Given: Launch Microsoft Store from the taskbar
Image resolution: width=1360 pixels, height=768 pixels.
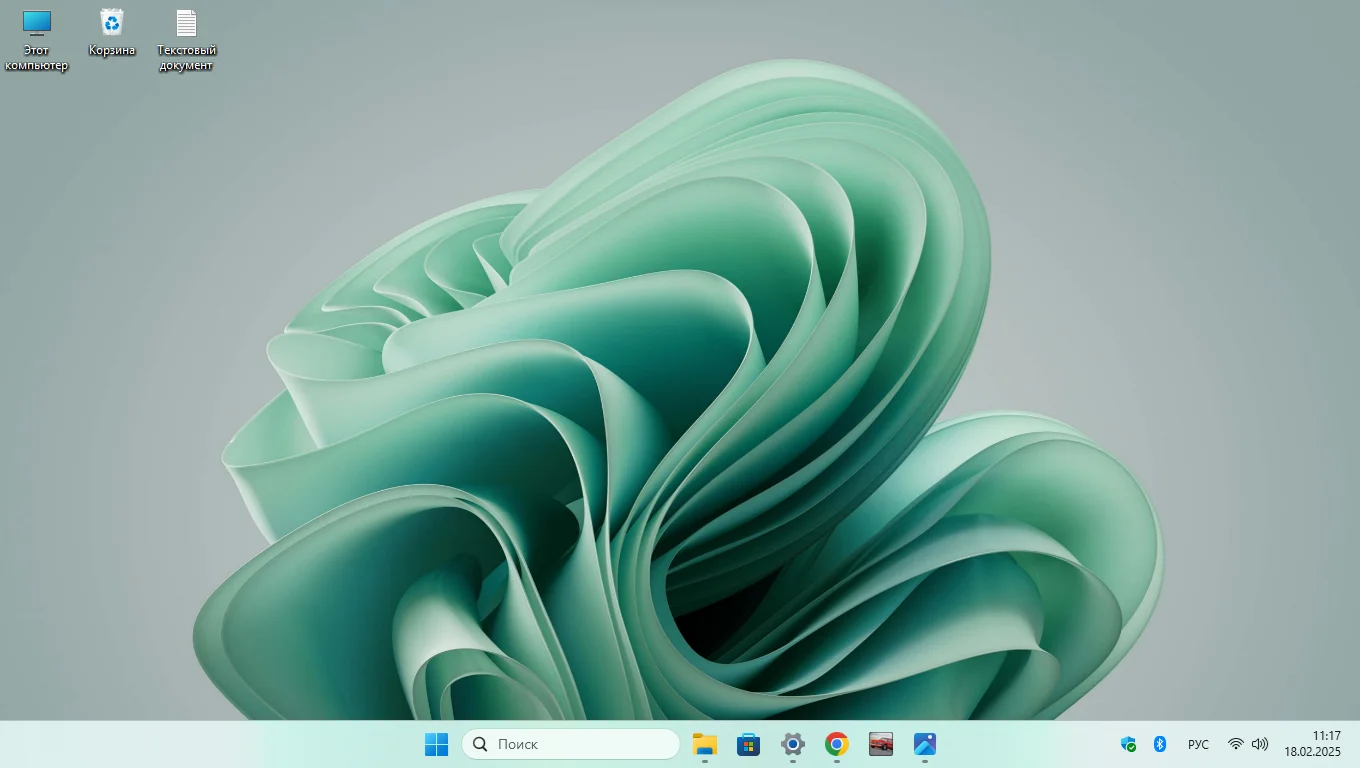Looking at the screenshot, I should tap(749, 744).
